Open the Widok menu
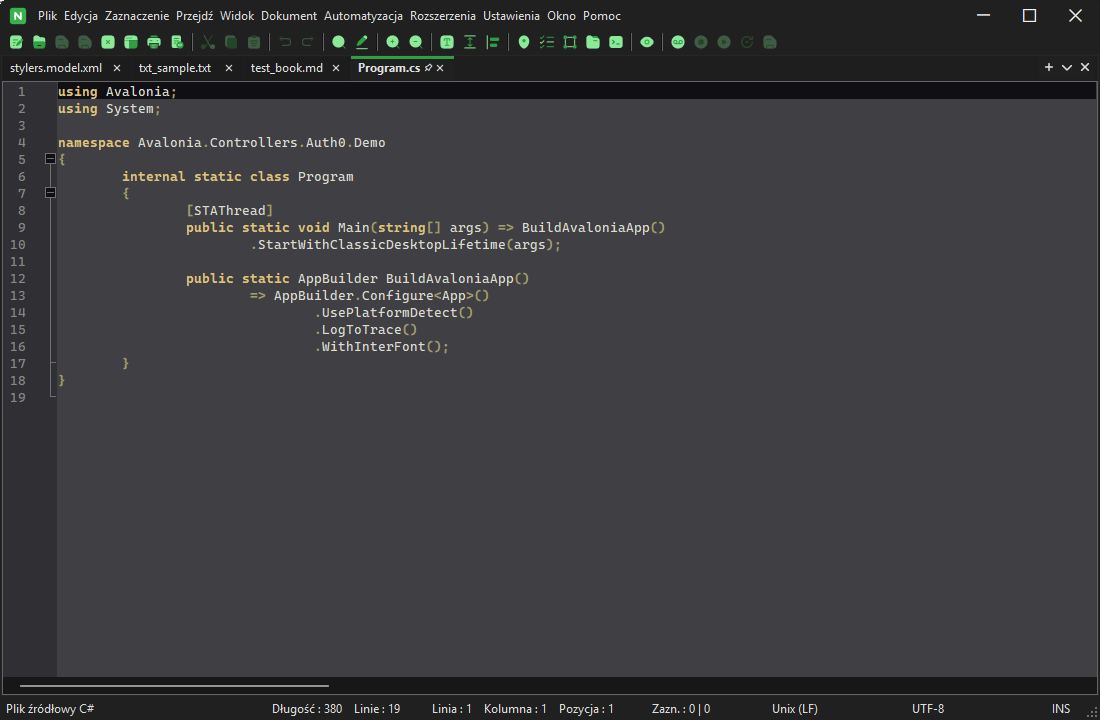Image resolution: width=1100 pixels, height=720 pixels. pos(237,15)
